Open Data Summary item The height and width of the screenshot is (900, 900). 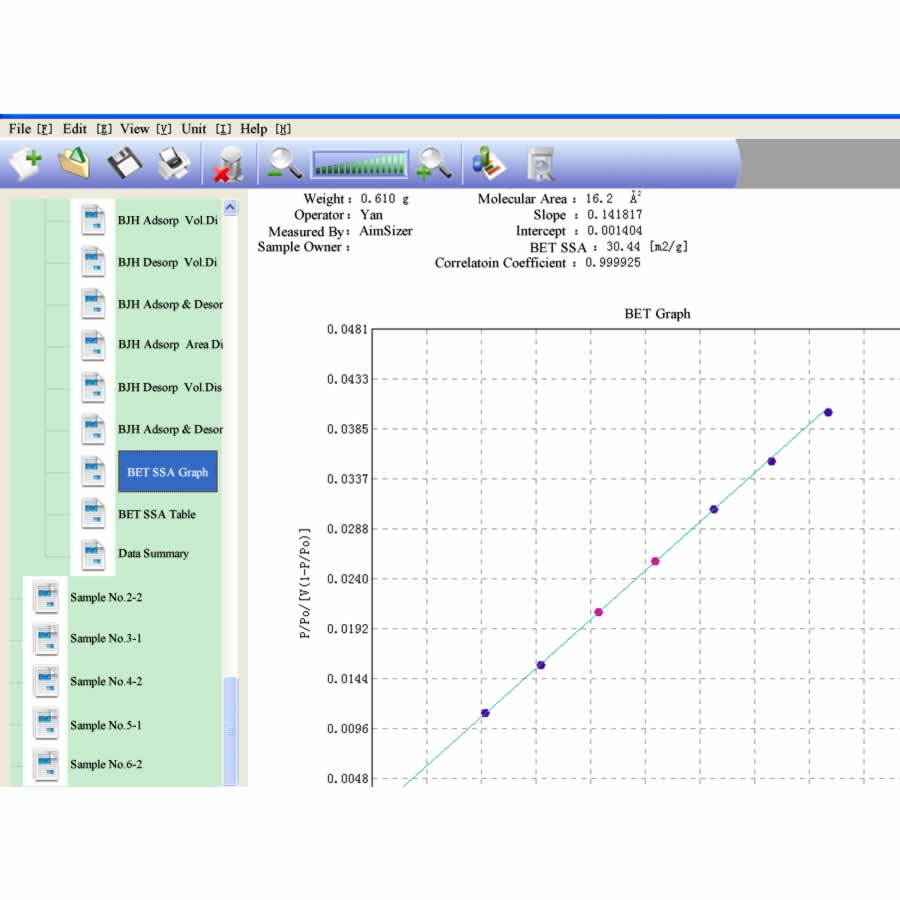(153, 553)
